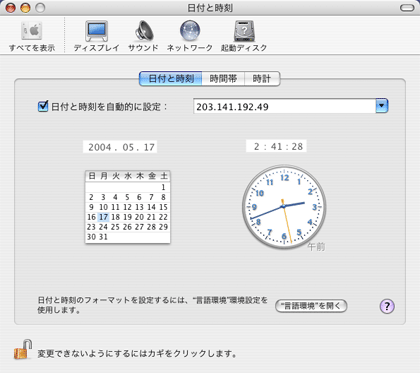420x373 pixels.
Task: Click the analog clock face
Action: click(x=284, y=207)
